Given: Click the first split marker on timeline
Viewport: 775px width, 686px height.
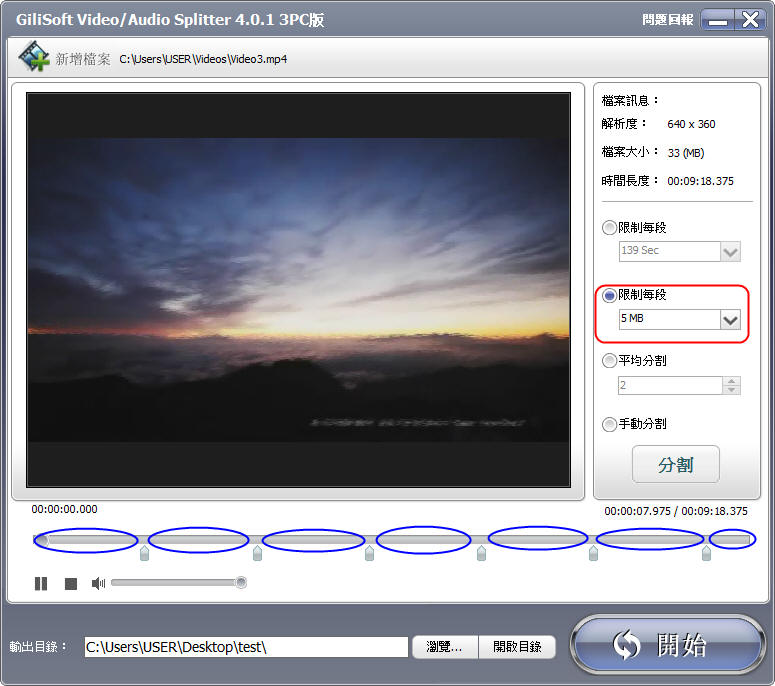Looking at the screenshot, I should point(144,553).
